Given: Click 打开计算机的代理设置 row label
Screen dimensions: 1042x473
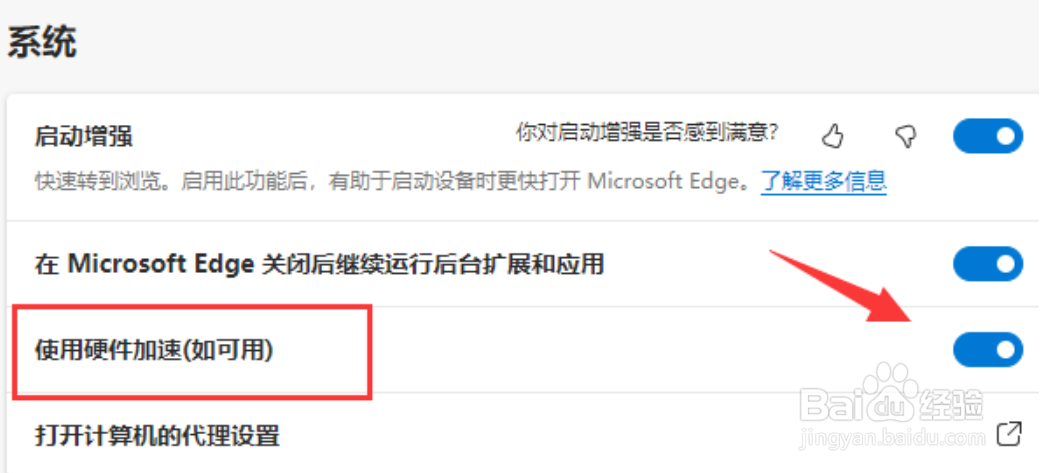Looking at the screenshot, I should (x=157, y=436).
